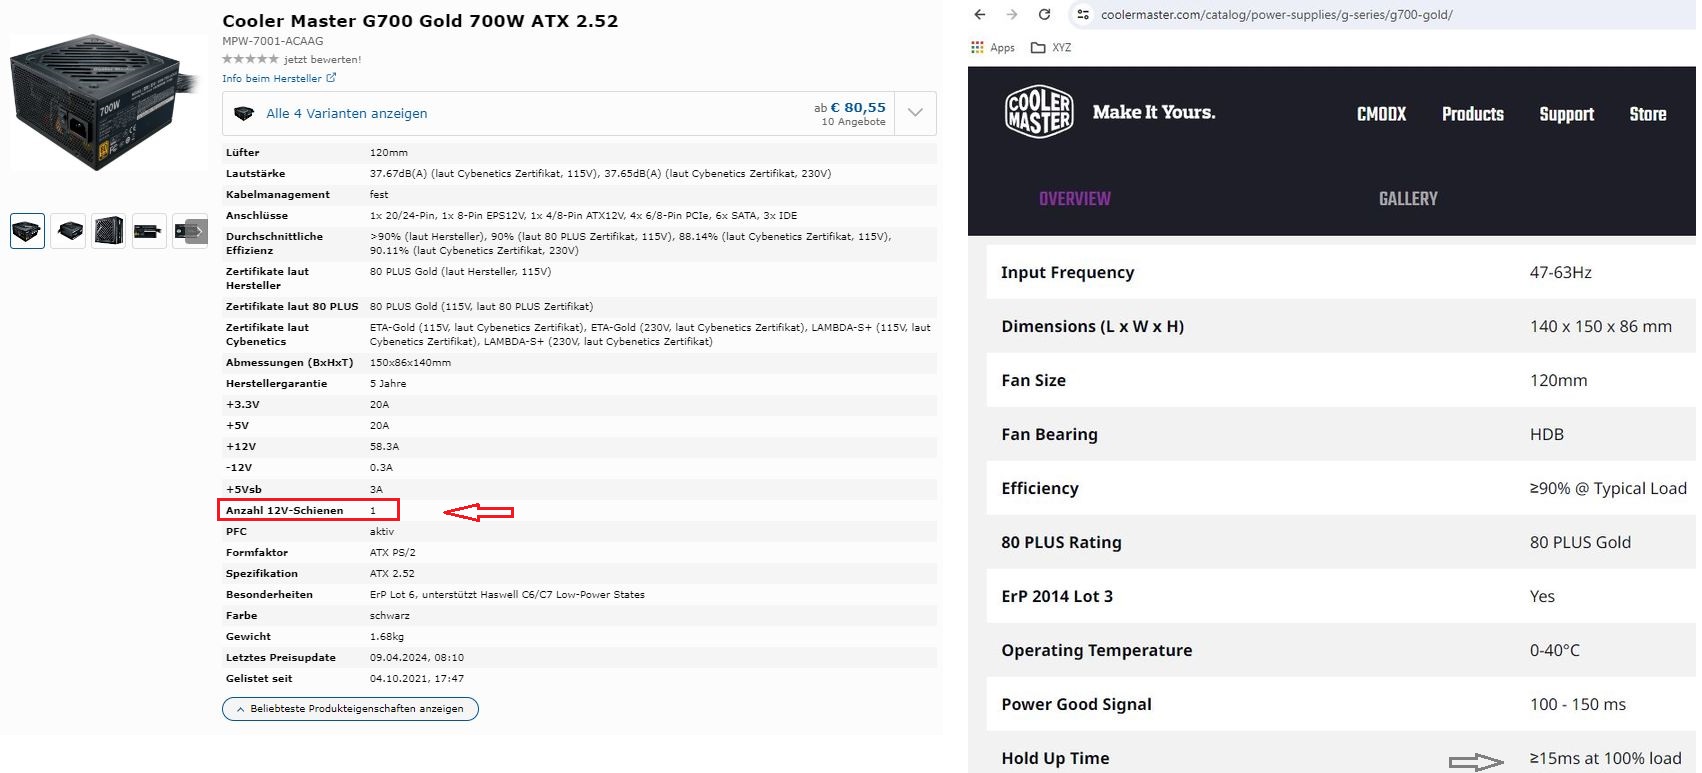Click the Spezifikation value ATX 2.52
This screenshot has height=773, width=1702.
pyautogui.click(x=392, y=574)
